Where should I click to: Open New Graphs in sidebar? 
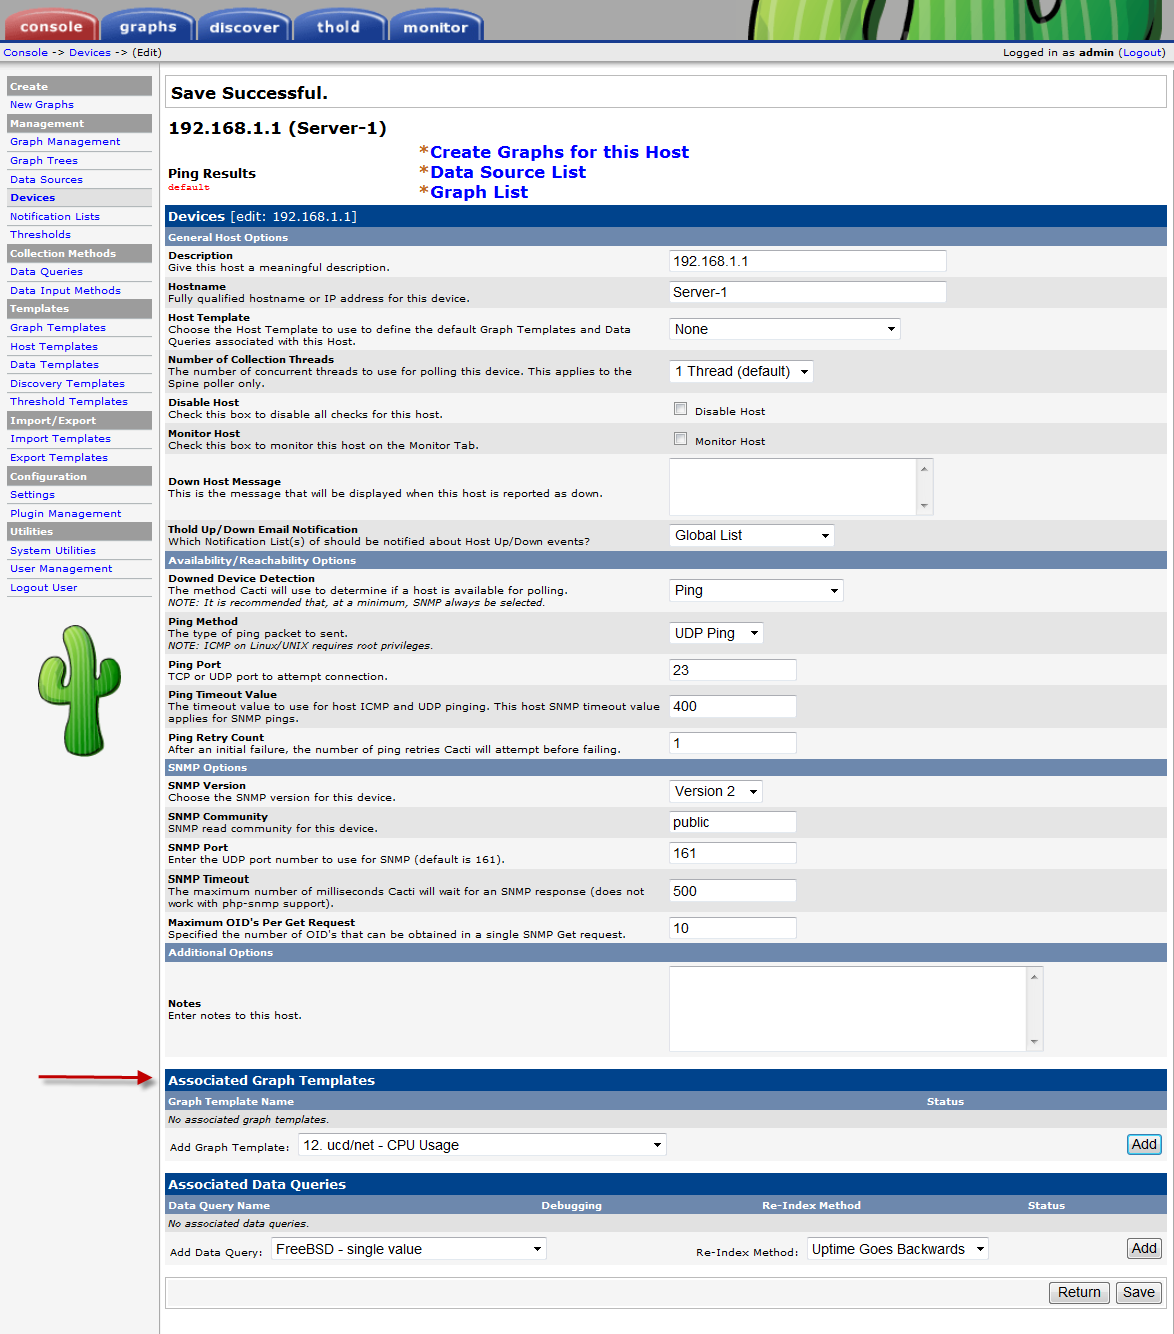[42, 105]
